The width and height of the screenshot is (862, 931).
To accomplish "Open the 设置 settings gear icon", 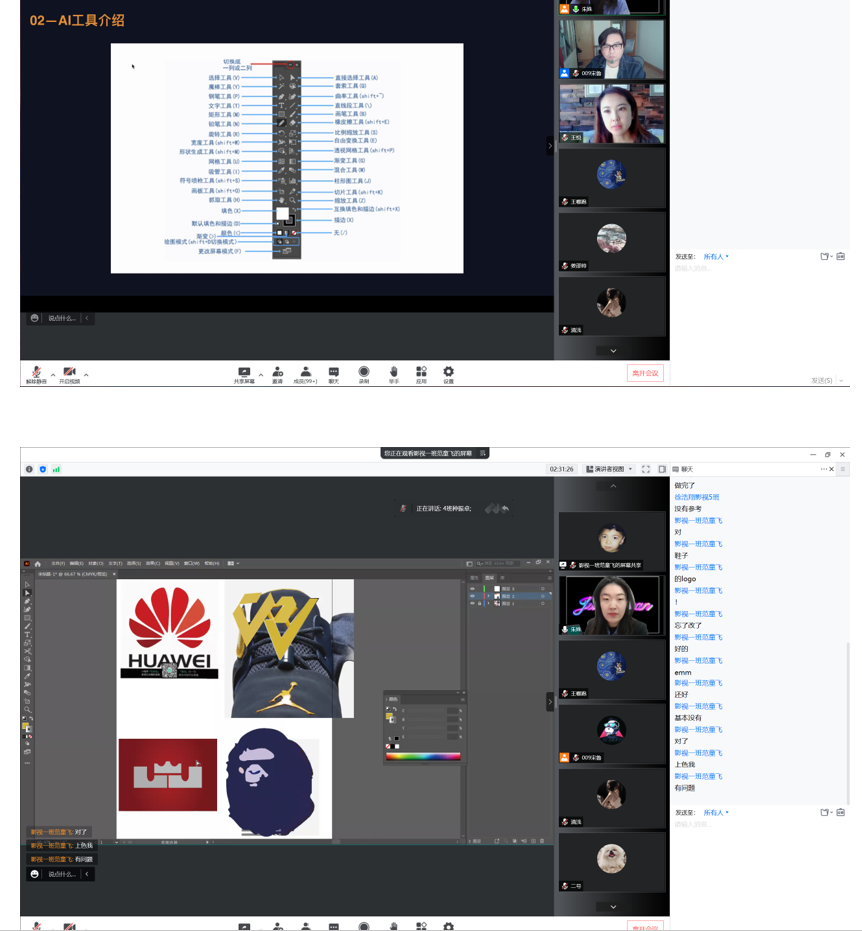I will [x=448, y=372].
